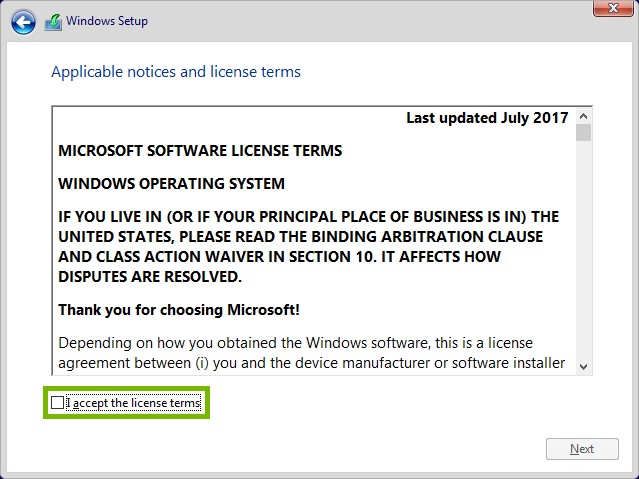Click the 'DISPUTES ARE RESOLVED.' line
Viewport: 639px width, 479px height.
(x=150, y=277)
